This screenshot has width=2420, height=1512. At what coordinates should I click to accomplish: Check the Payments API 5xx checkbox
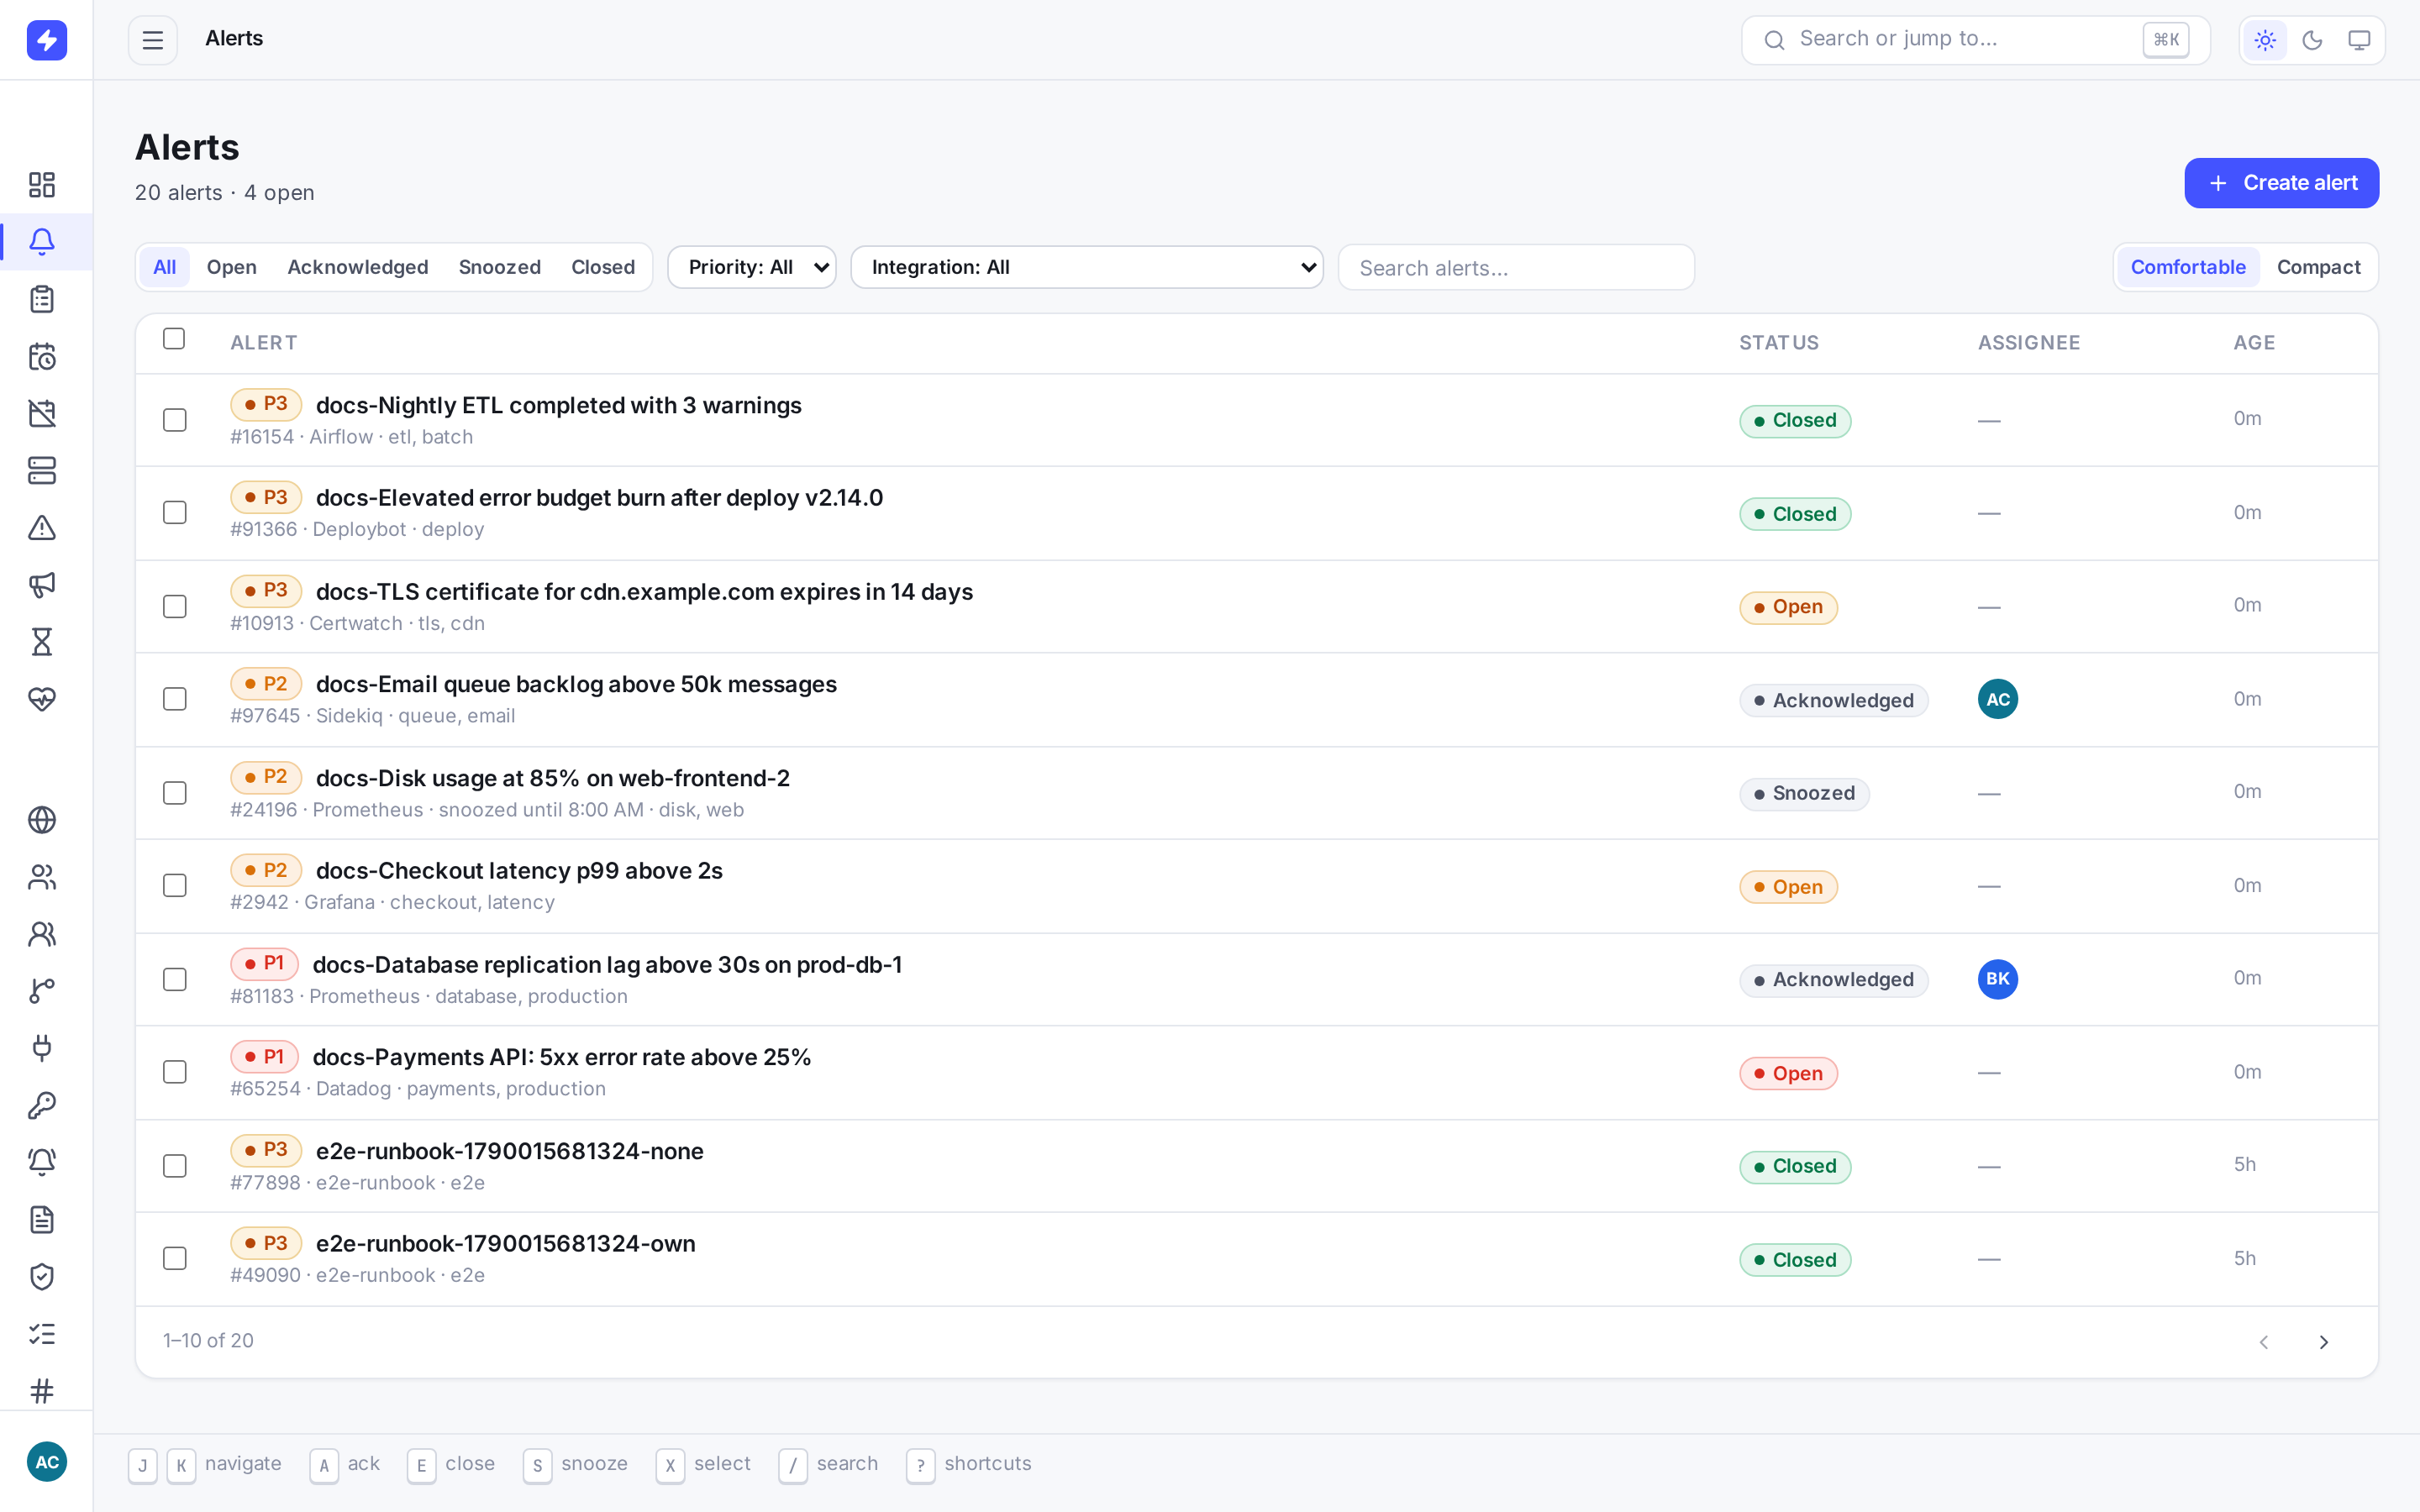coord(175,1072)
